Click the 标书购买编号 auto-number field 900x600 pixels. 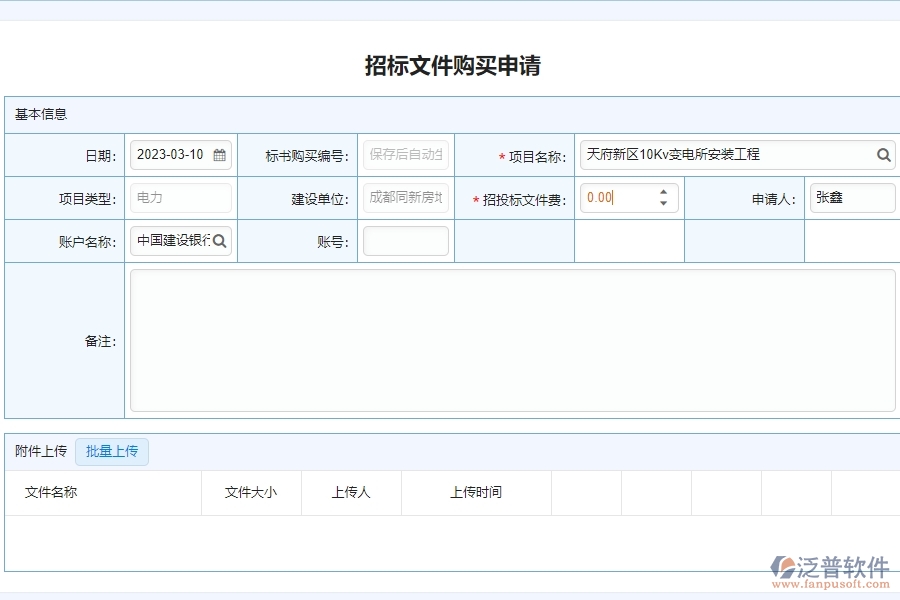(405, 155)
